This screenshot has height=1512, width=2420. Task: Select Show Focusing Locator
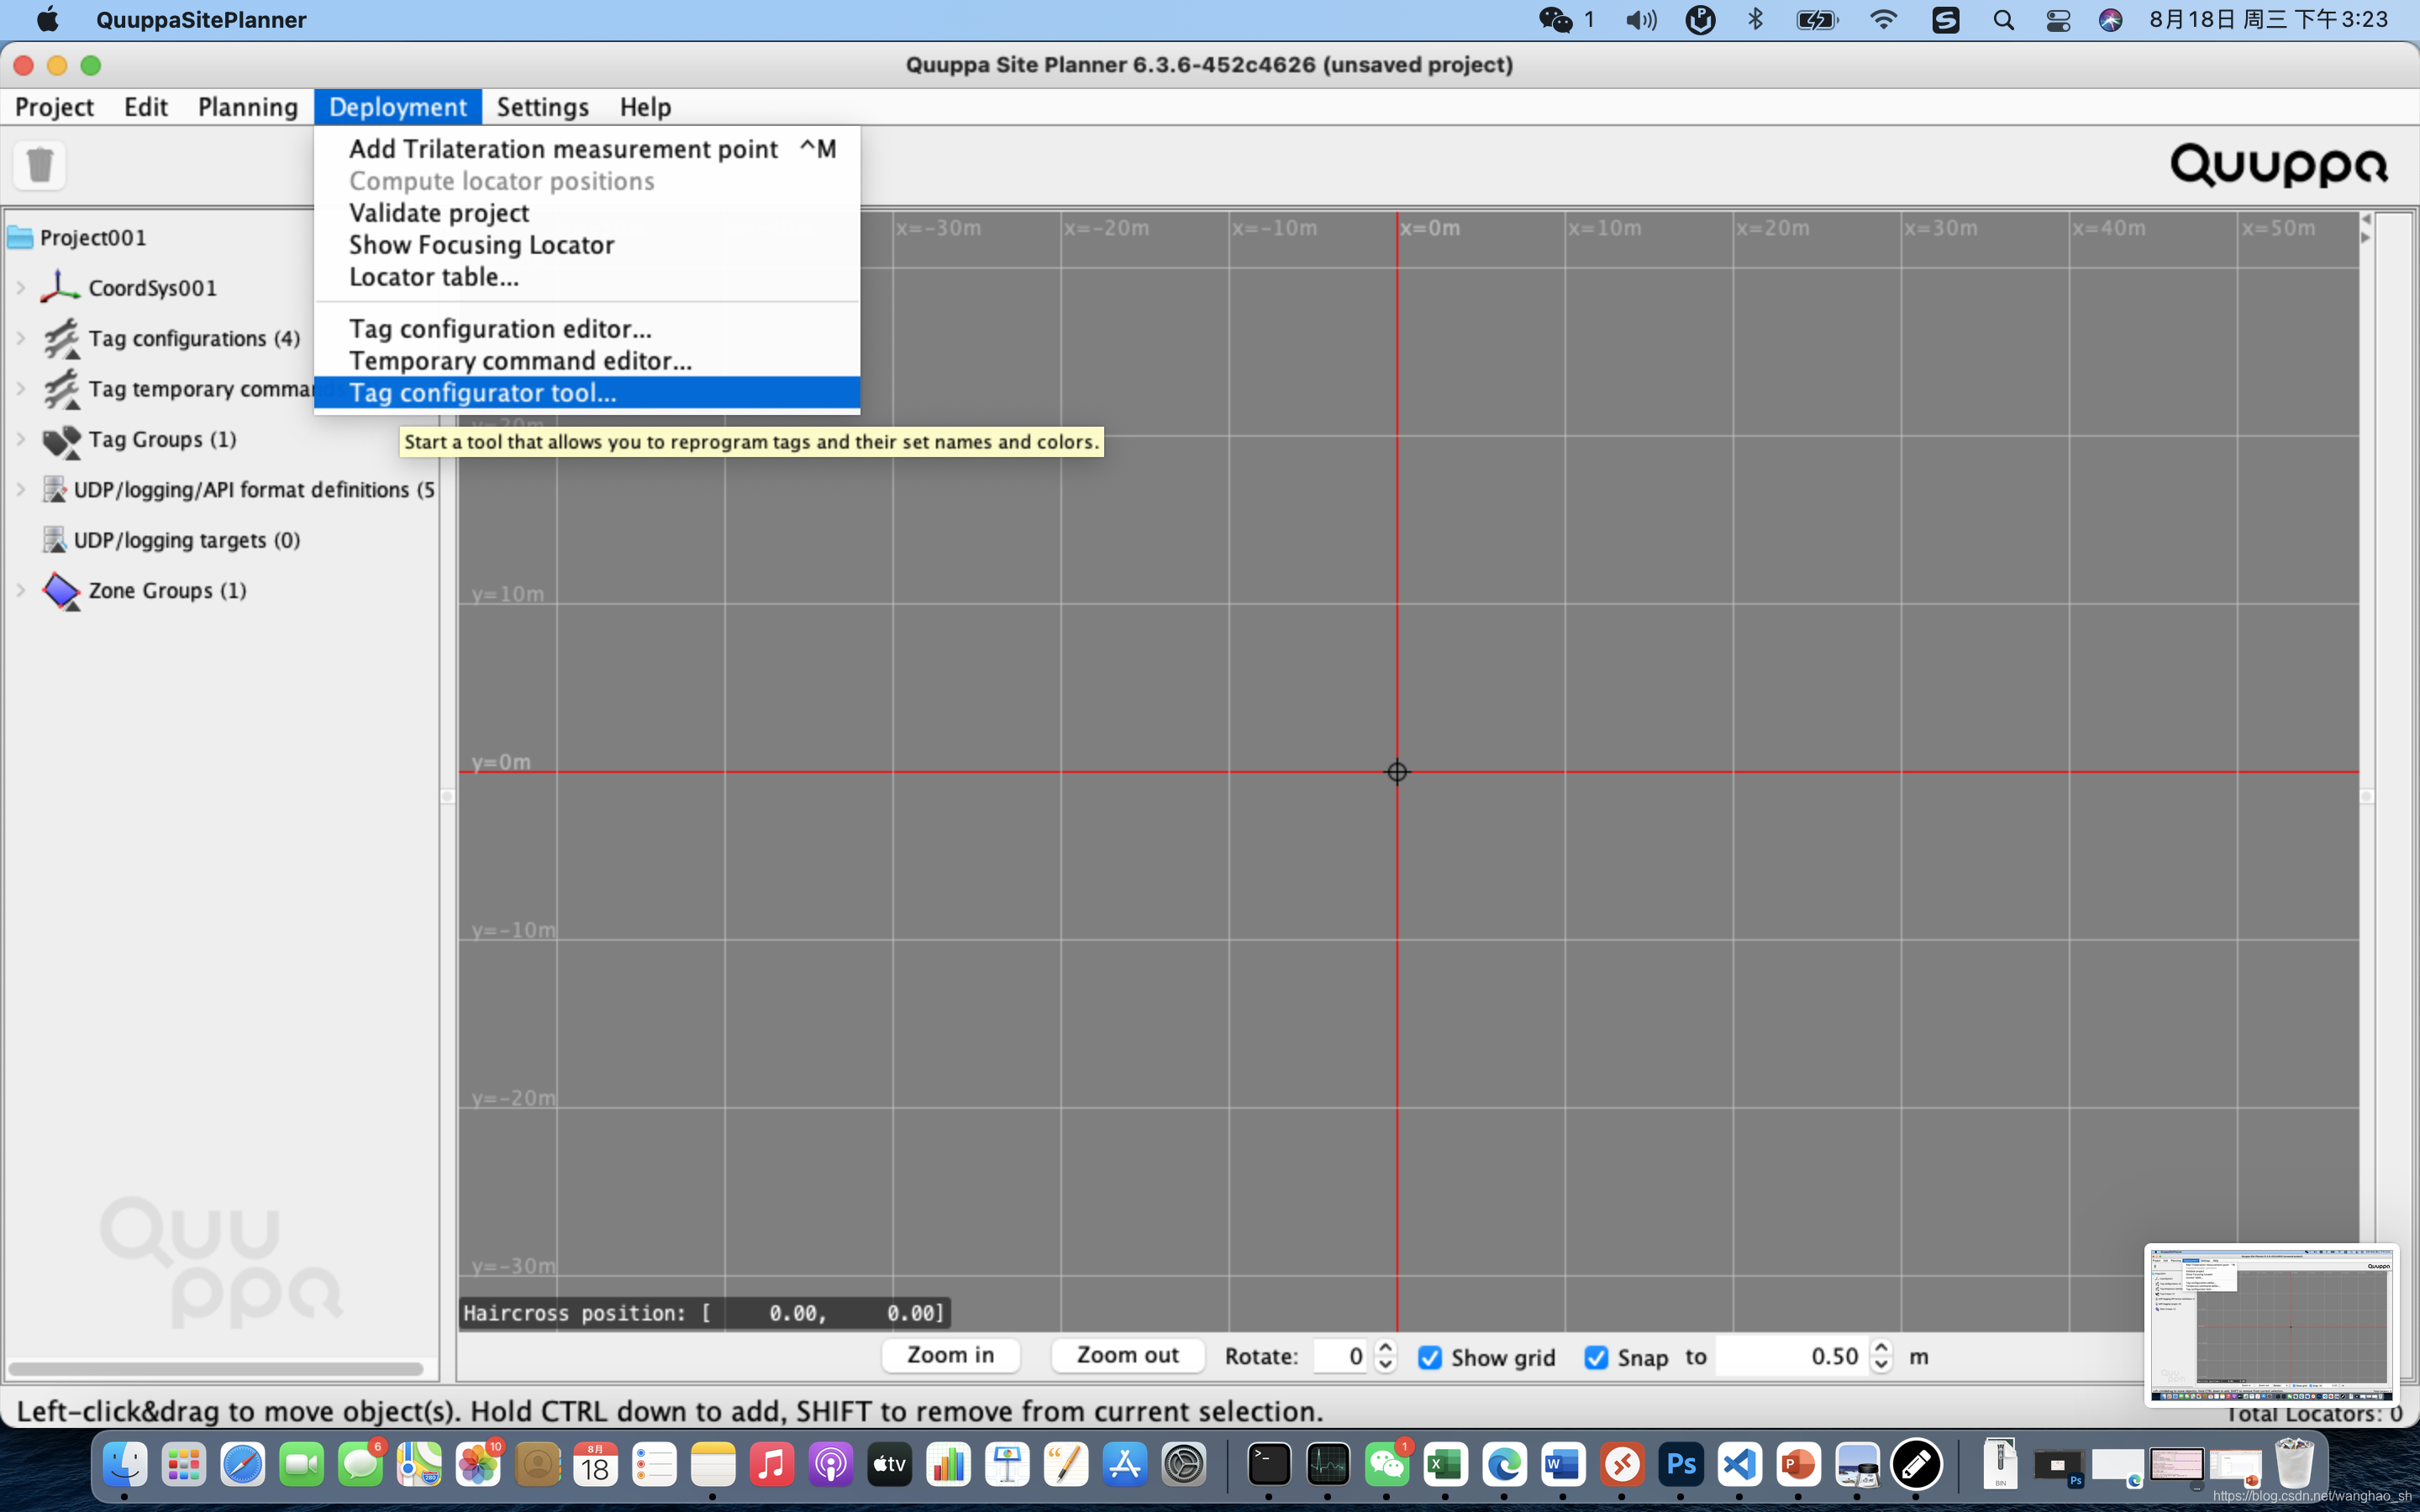[x=587, y=245]
